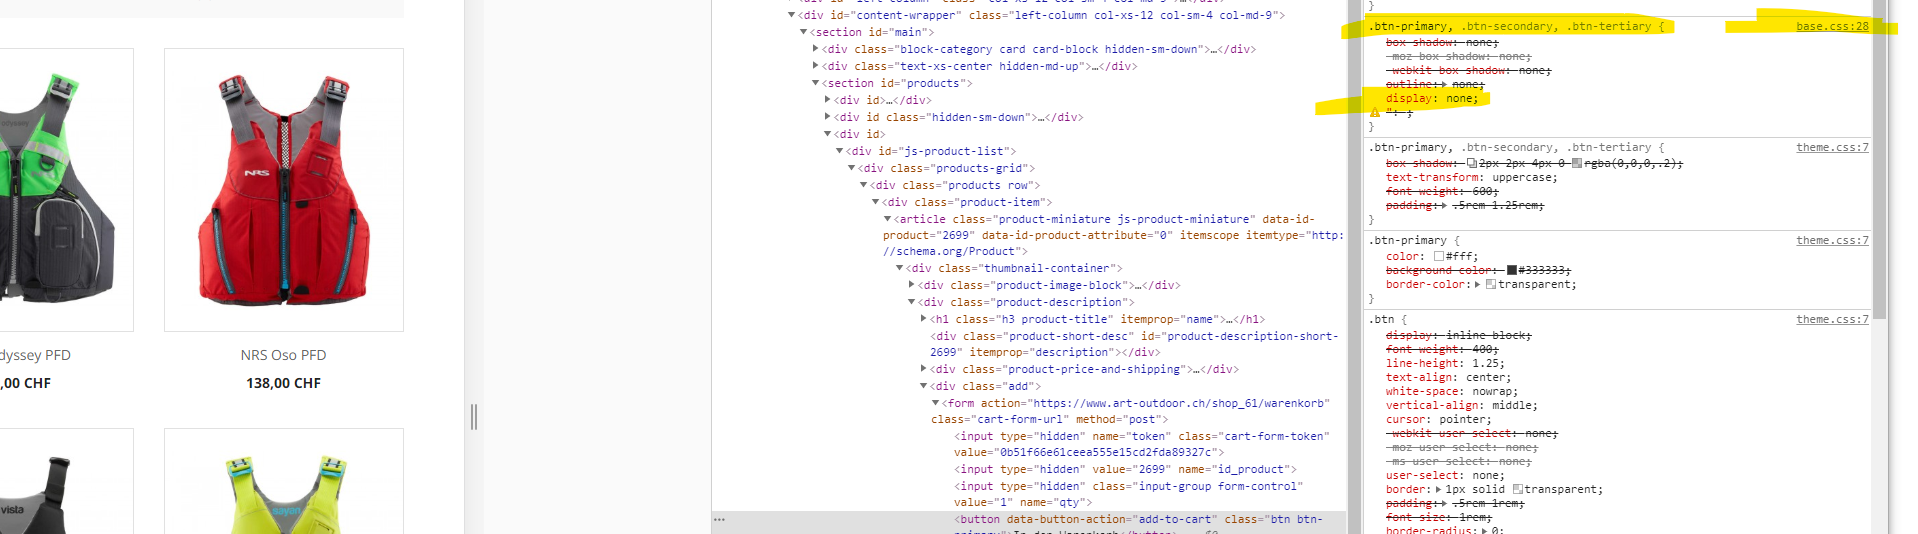Expand the block-category card div node

click(x=816, y=49)
